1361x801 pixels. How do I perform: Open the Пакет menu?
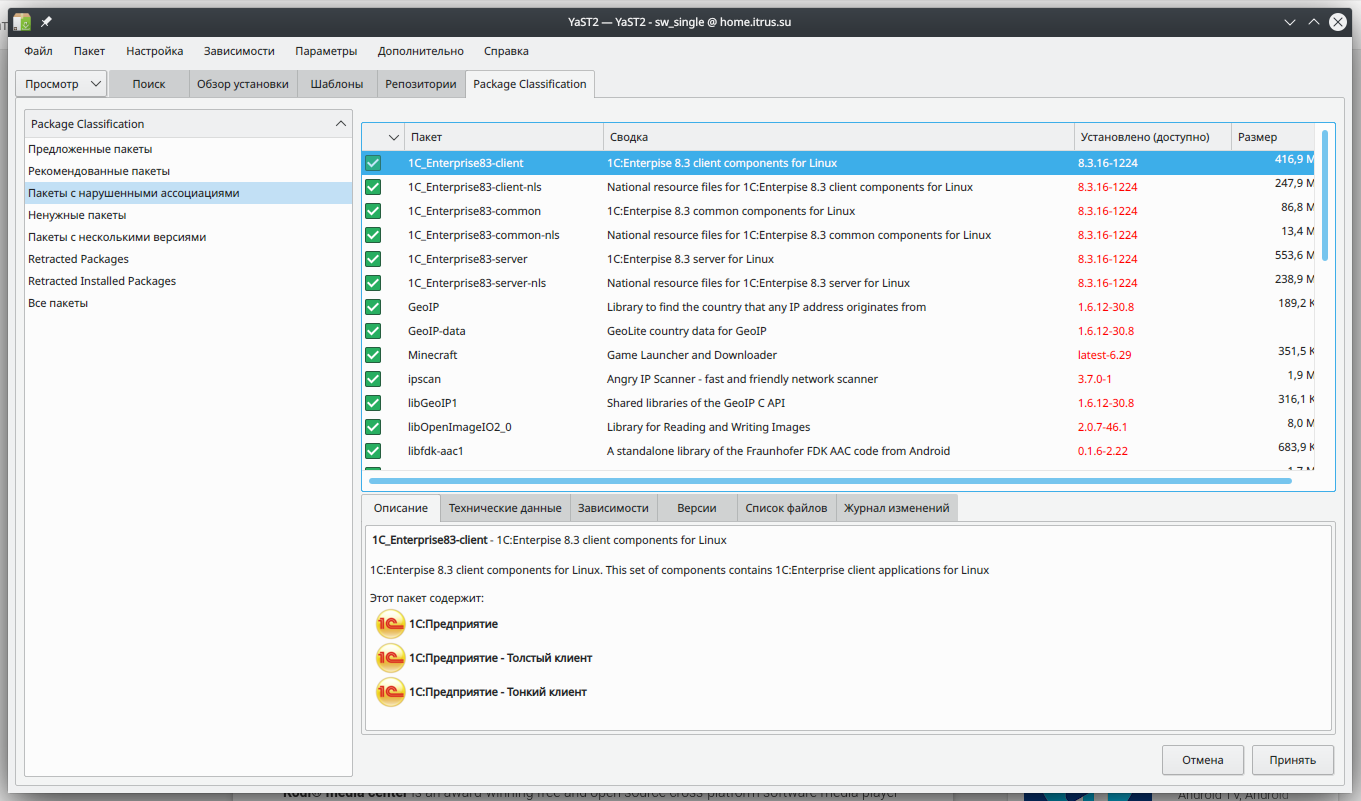click(89, 51)
